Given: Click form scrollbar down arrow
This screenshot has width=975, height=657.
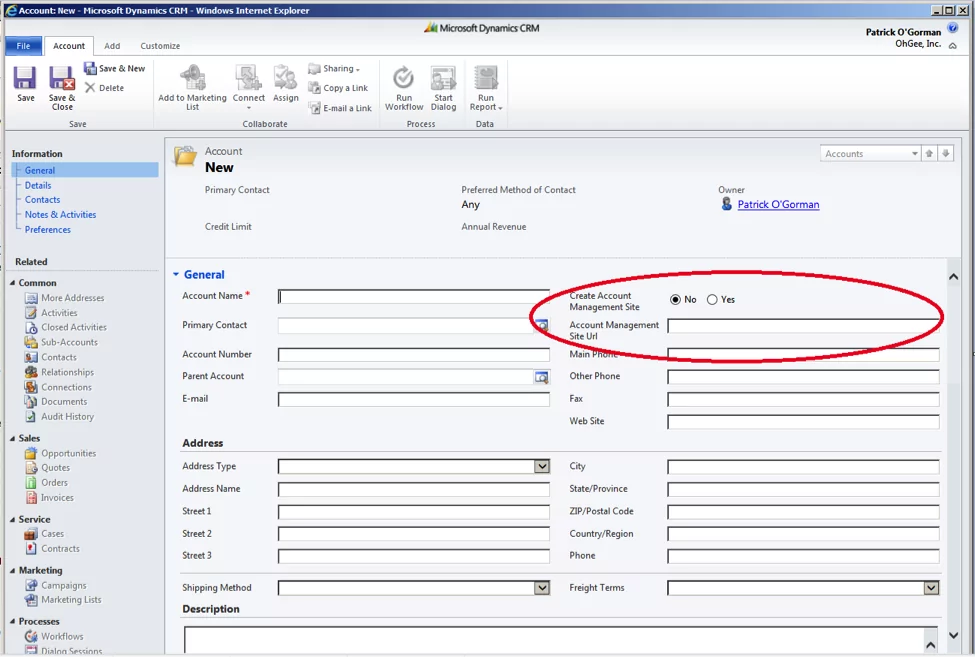Looking at the screenshot, I should coord(953,635).
